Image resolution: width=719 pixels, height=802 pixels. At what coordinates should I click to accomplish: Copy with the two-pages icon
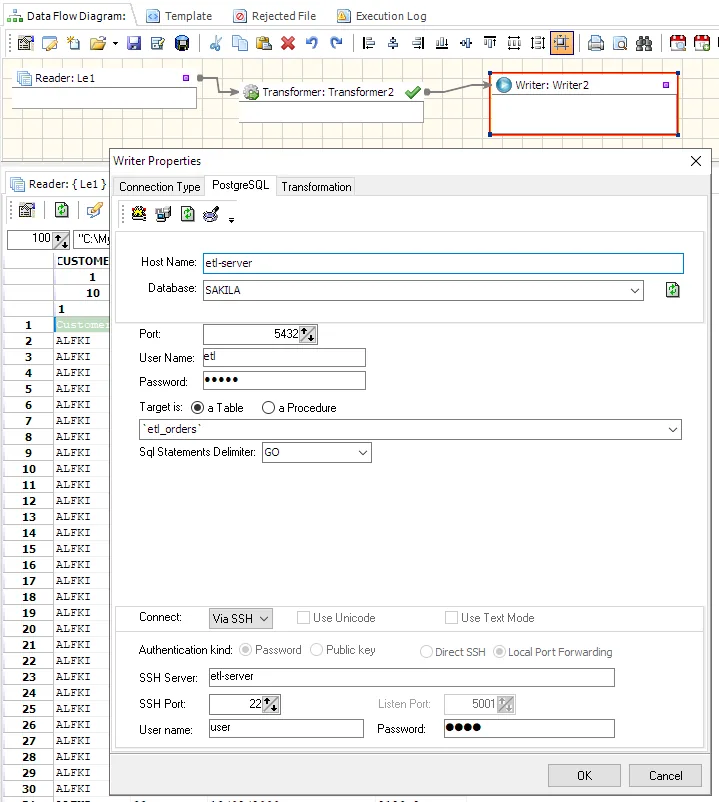pos(239,43)
